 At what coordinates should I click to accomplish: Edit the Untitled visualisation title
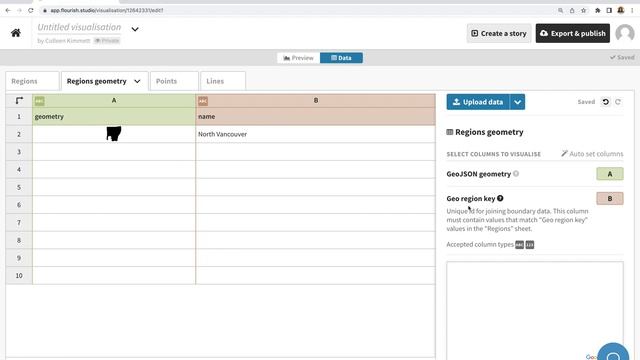point(79,27)
